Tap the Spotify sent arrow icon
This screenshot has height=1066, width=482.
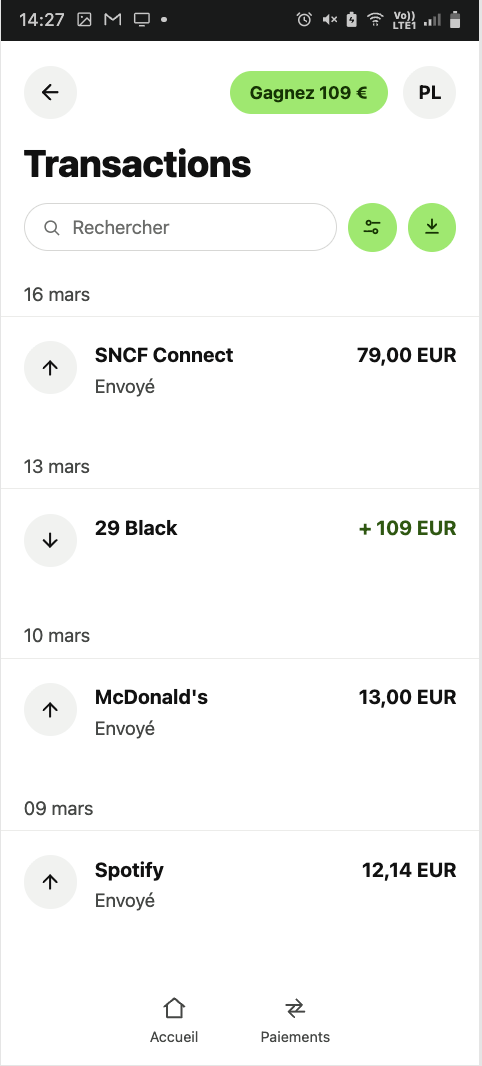tap(50, 882)
